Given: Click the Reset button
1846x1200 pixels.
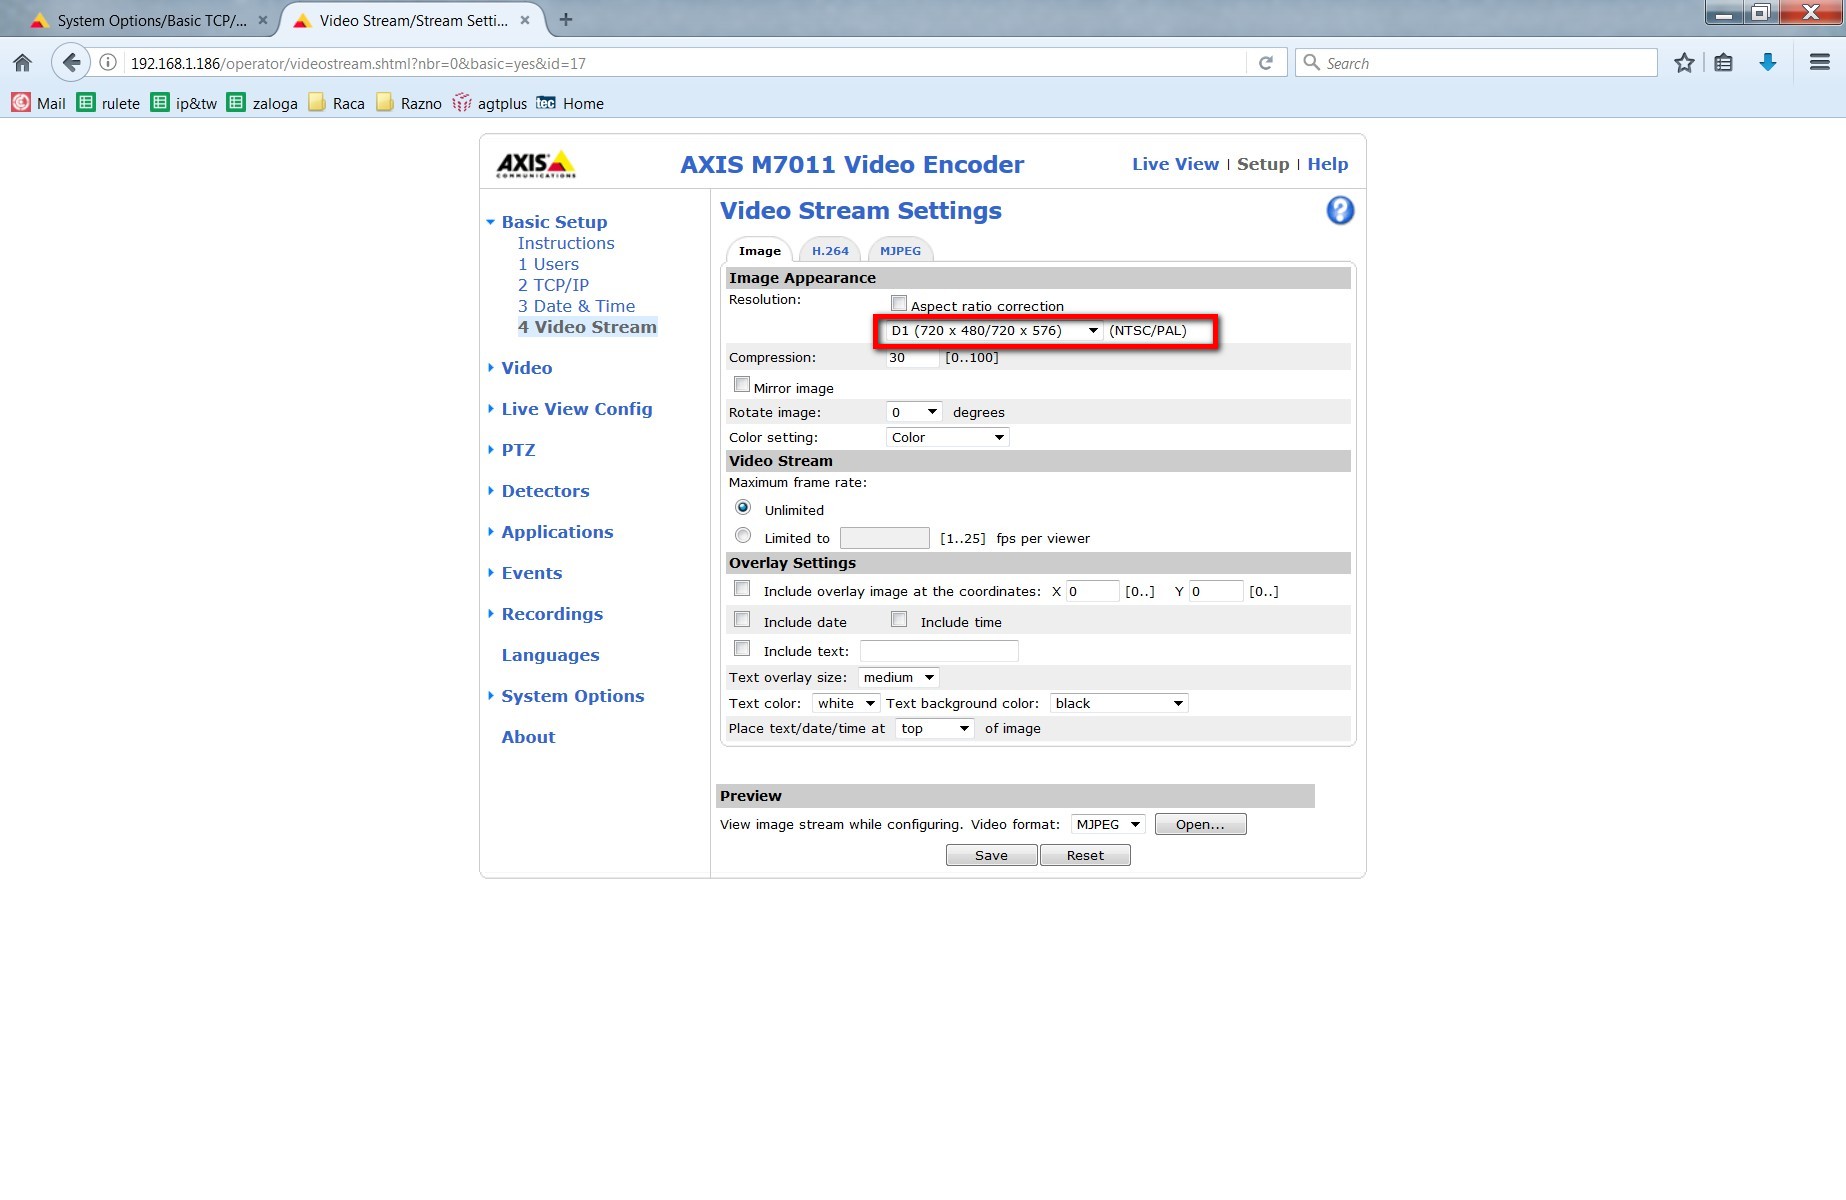Looking at the screenshot, I should tap(1085, 855).
